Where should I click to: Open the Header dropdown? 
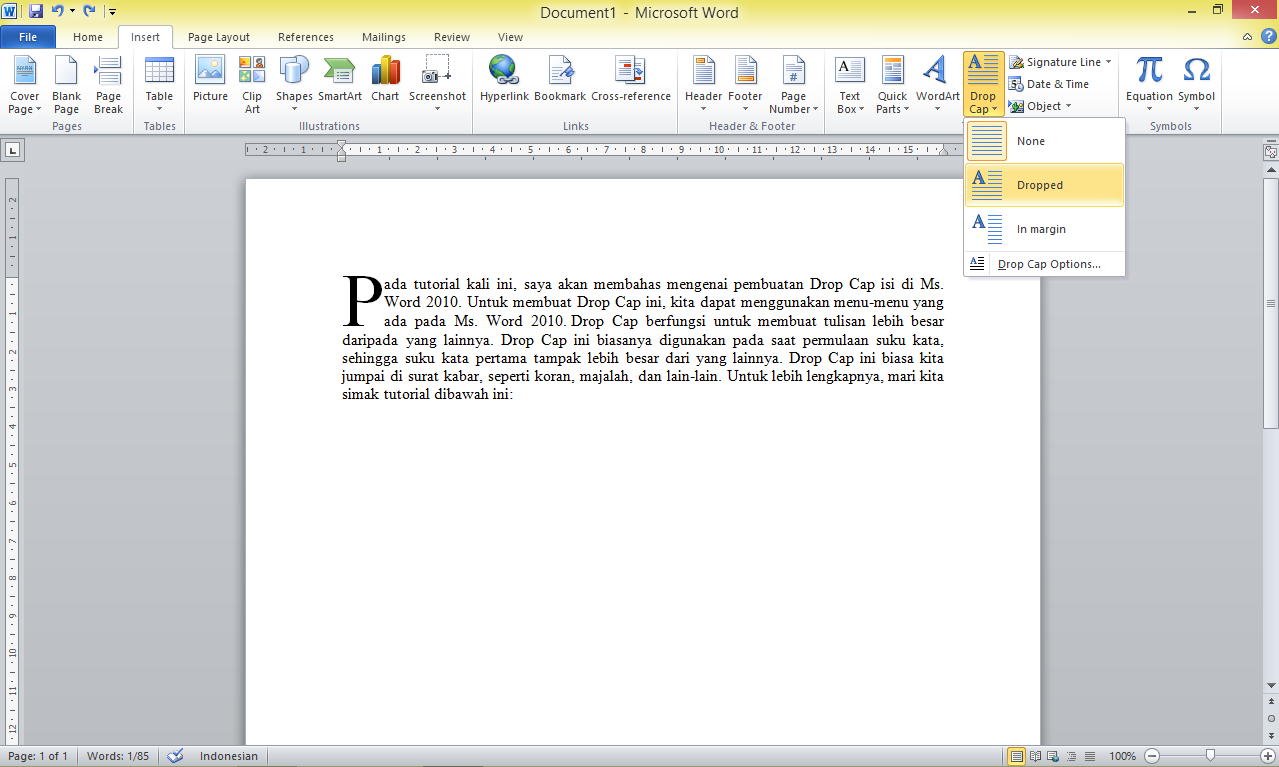coord(703,85)
